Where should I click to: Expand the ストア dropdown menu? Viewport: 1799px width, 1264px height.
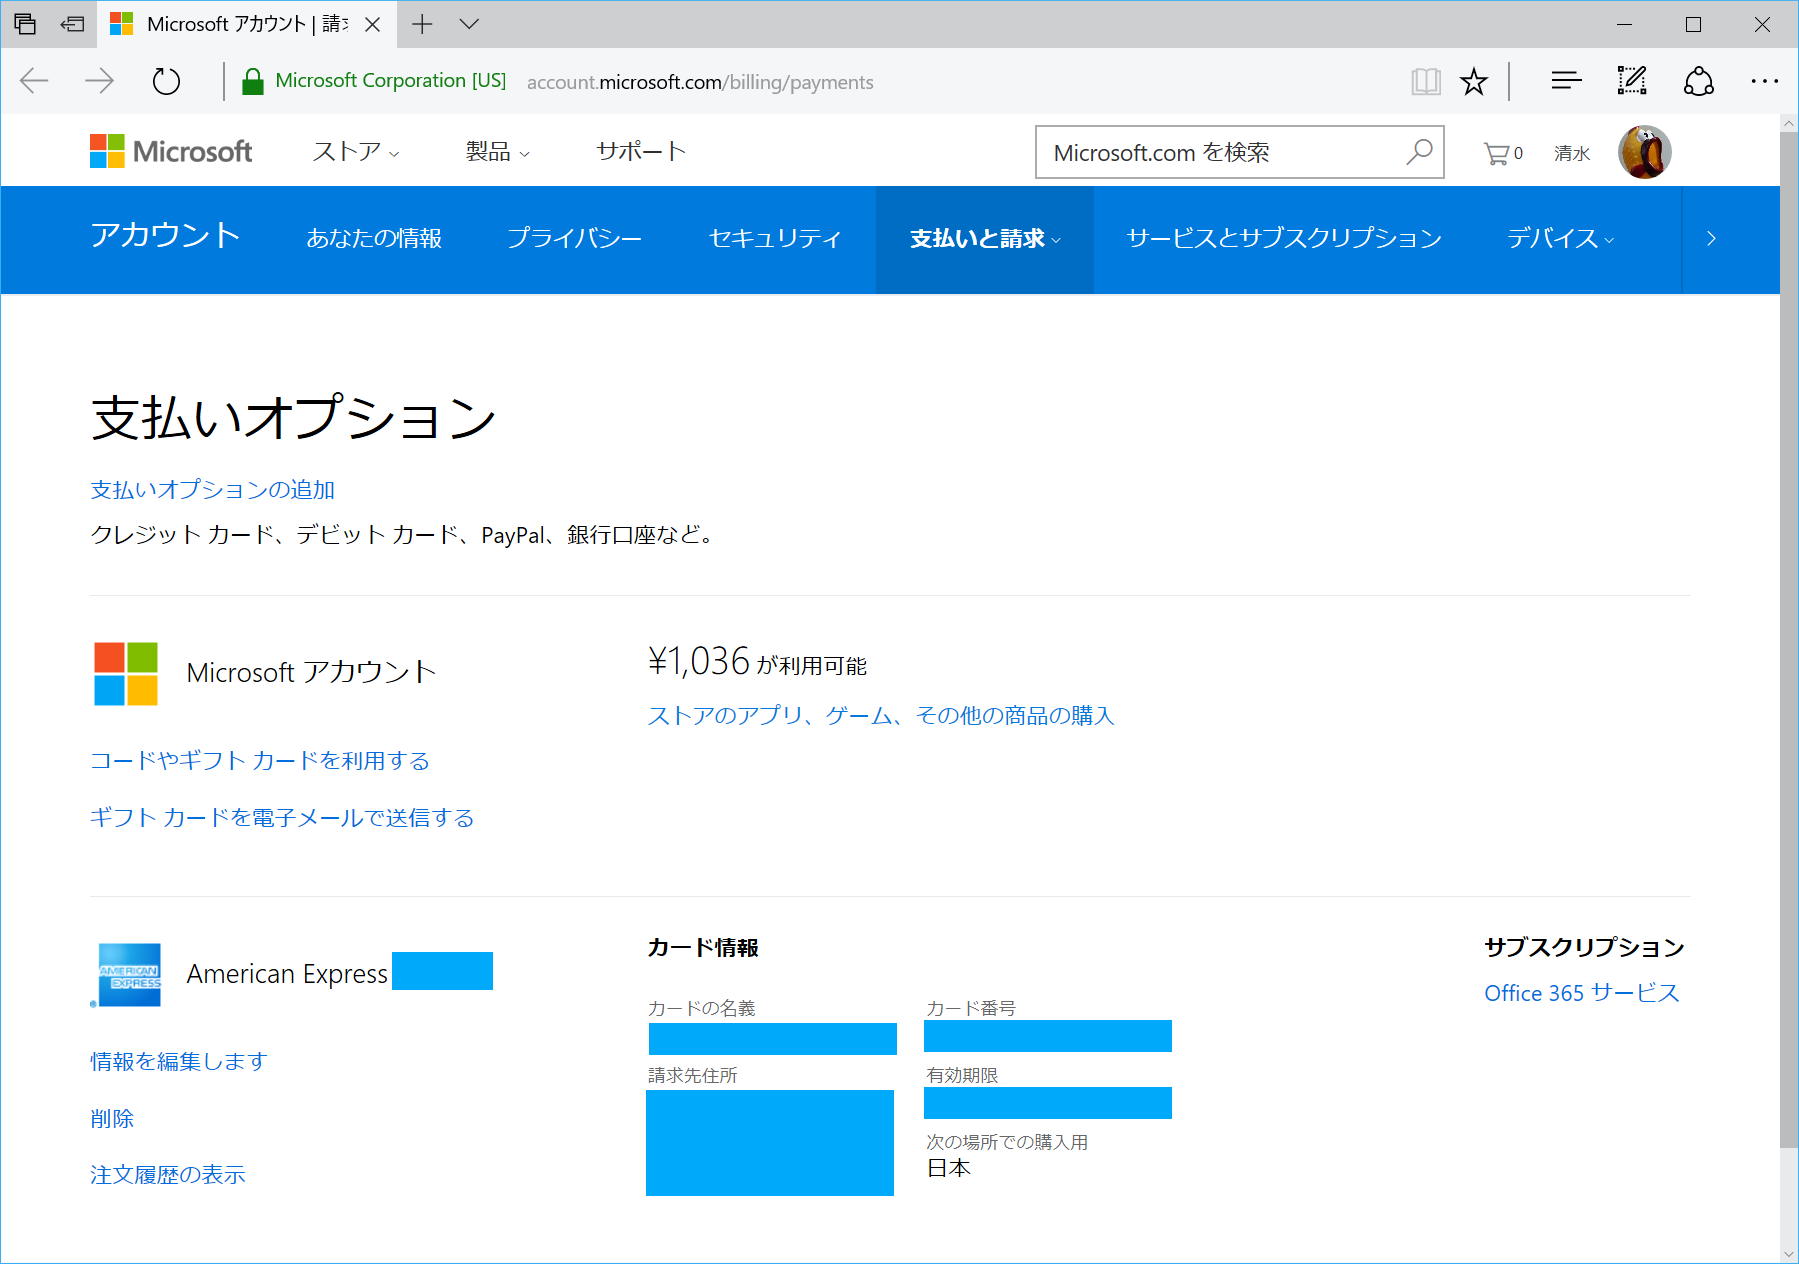tap(356, 151)
